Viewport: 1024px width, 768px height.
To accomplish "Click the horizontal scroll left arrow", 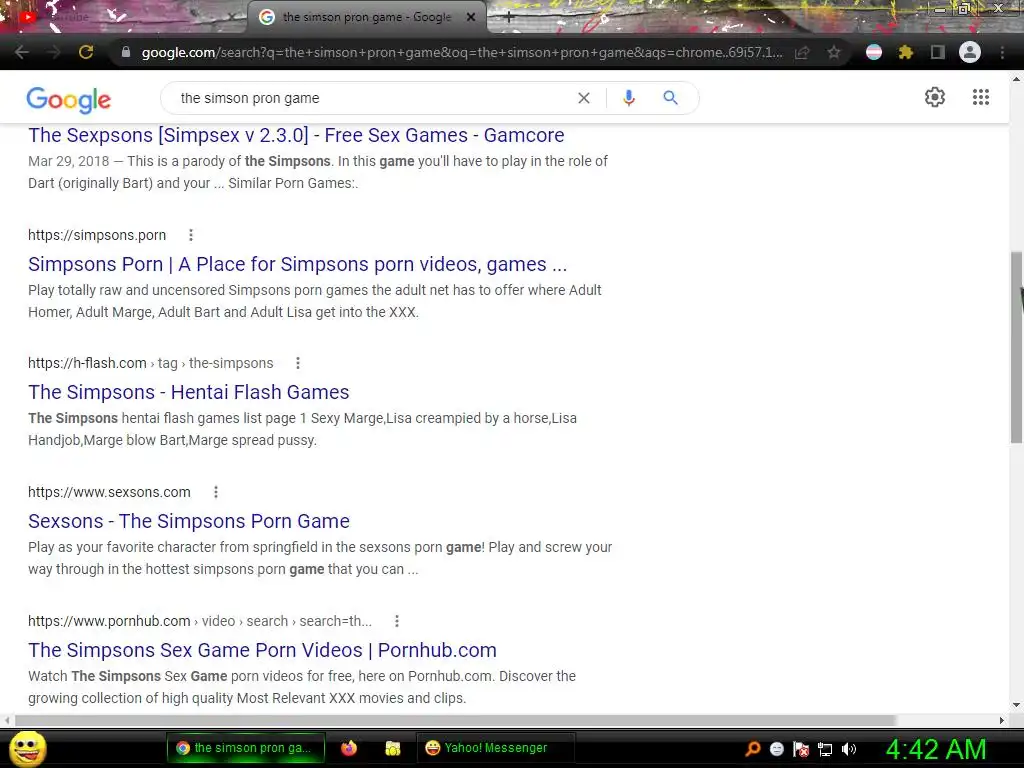I will (7, 720).
